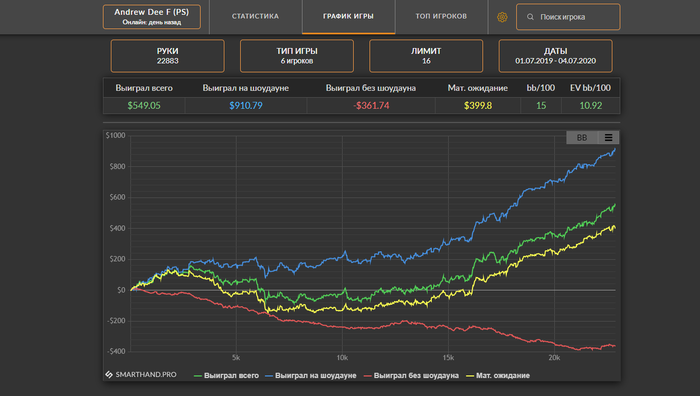The height and width of the screenshot is (396, 700).
Task: Click the Выиграл на шоудауне column header
Action: coord(246,88)
